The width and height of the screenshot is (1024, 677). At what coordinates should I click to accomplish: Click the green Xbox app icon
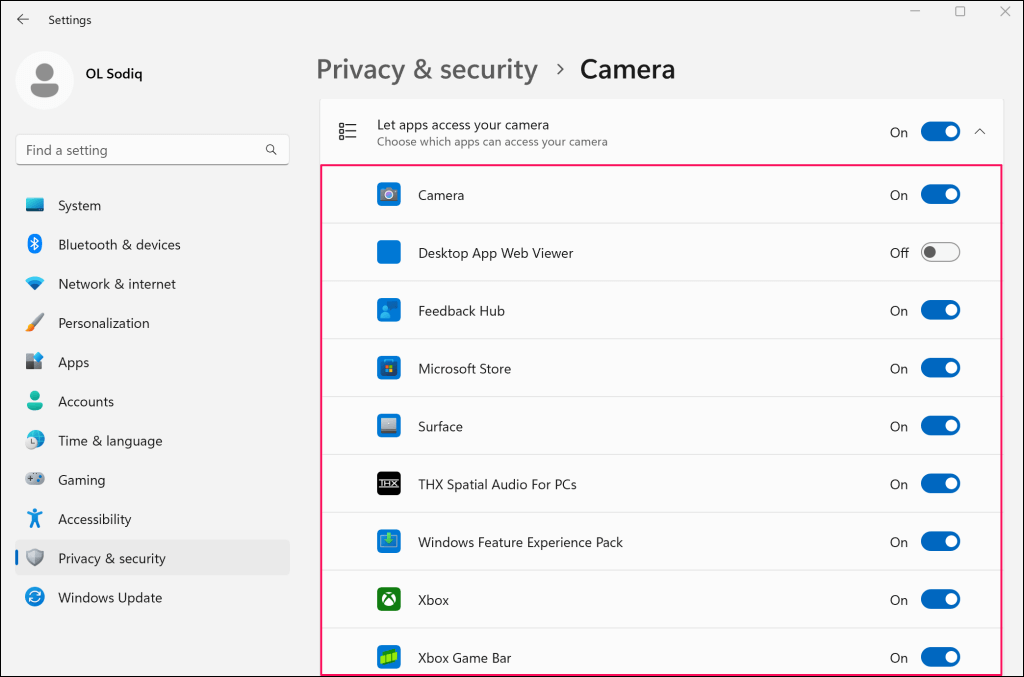(x=389, y=600)
